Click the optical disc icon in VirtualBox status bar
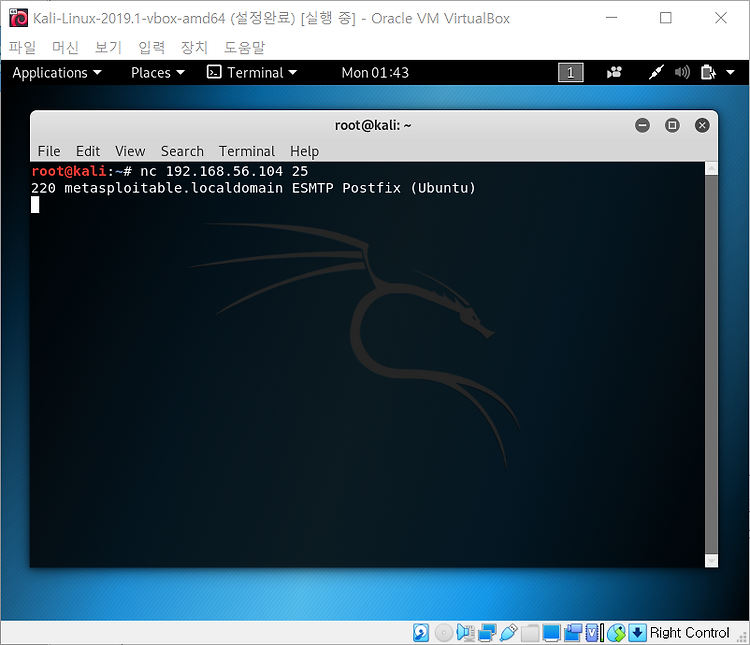Viewport: 750px width, 645px height. click(444, 633)
